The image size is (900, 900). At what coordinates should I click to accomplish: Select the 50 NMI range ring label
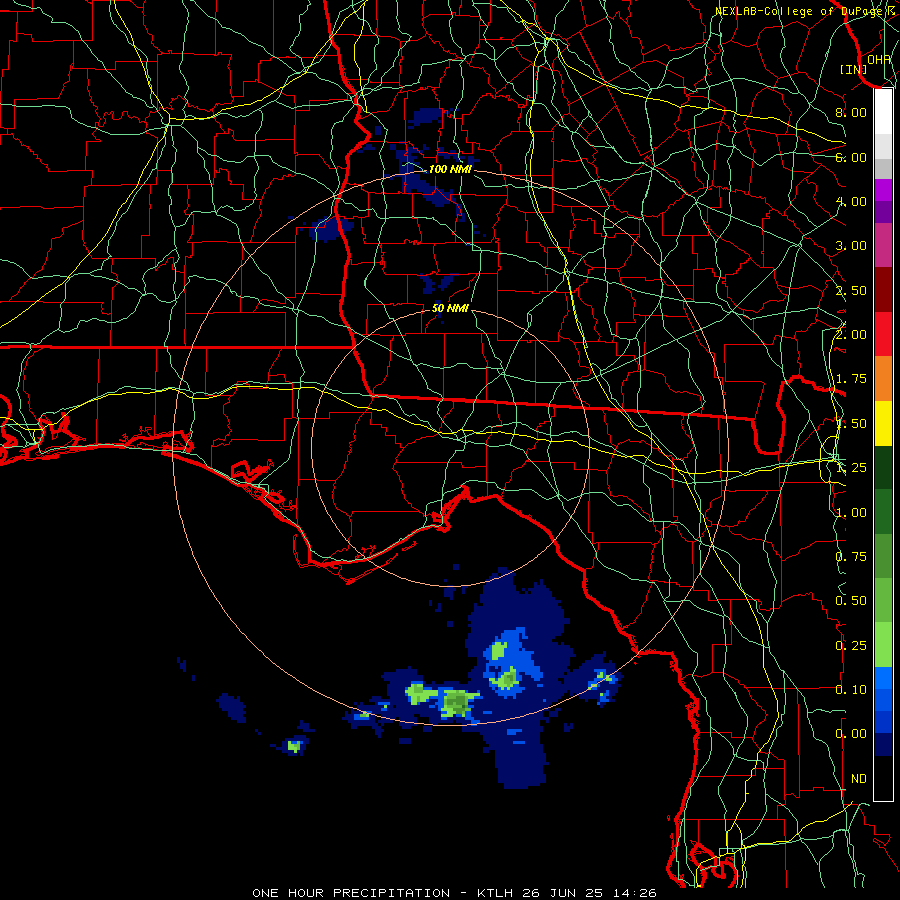click(450, 308)
